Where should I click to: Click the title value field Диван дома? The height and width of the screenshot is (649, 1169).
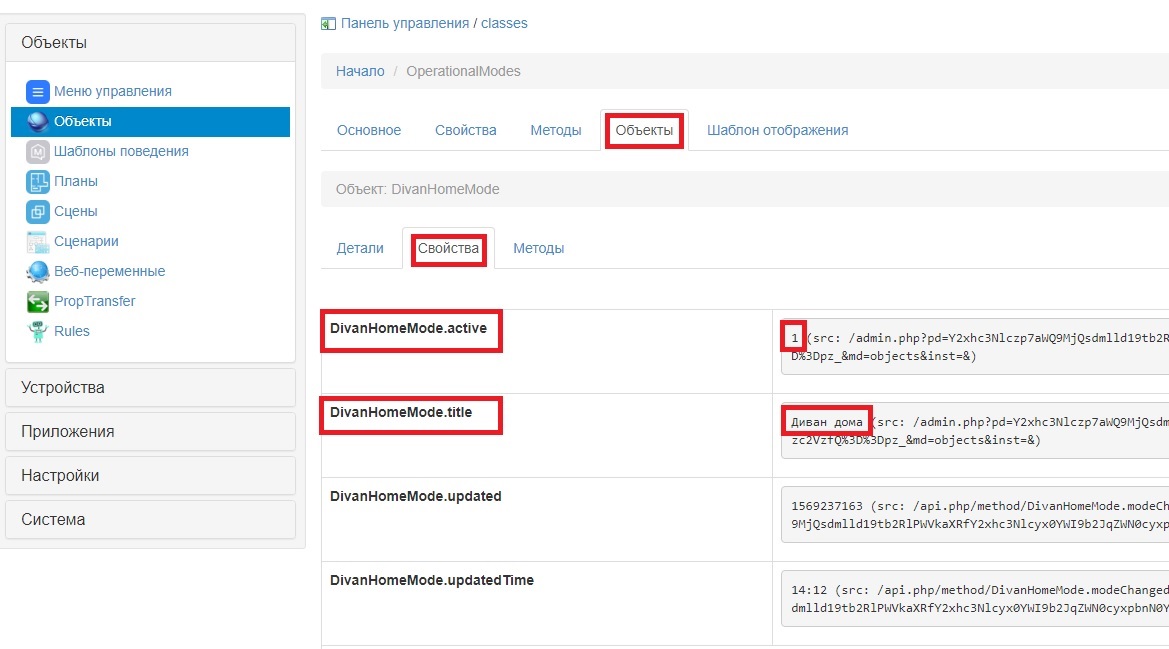[975, 431]
